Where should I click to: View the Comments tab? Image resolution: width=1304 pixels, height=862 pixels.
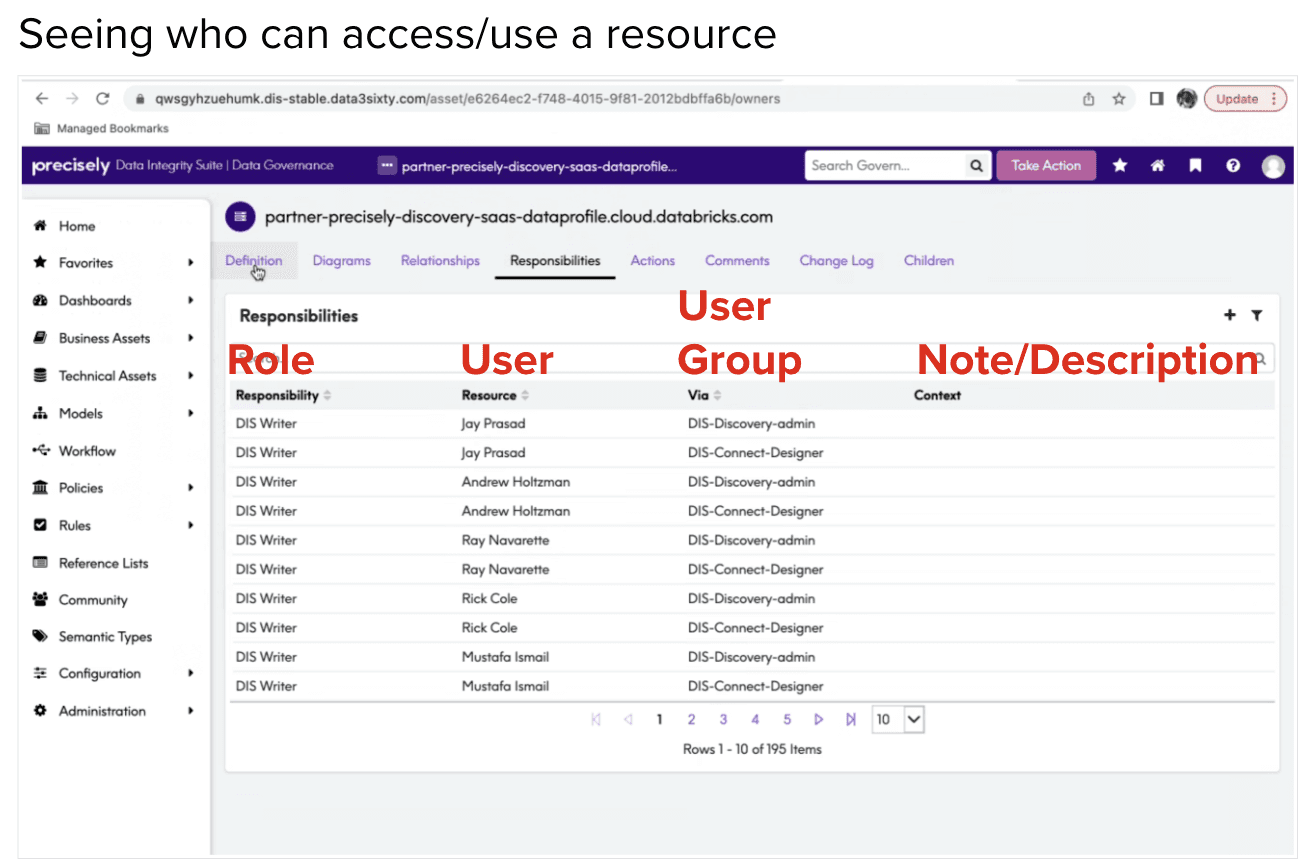[737, 261]
